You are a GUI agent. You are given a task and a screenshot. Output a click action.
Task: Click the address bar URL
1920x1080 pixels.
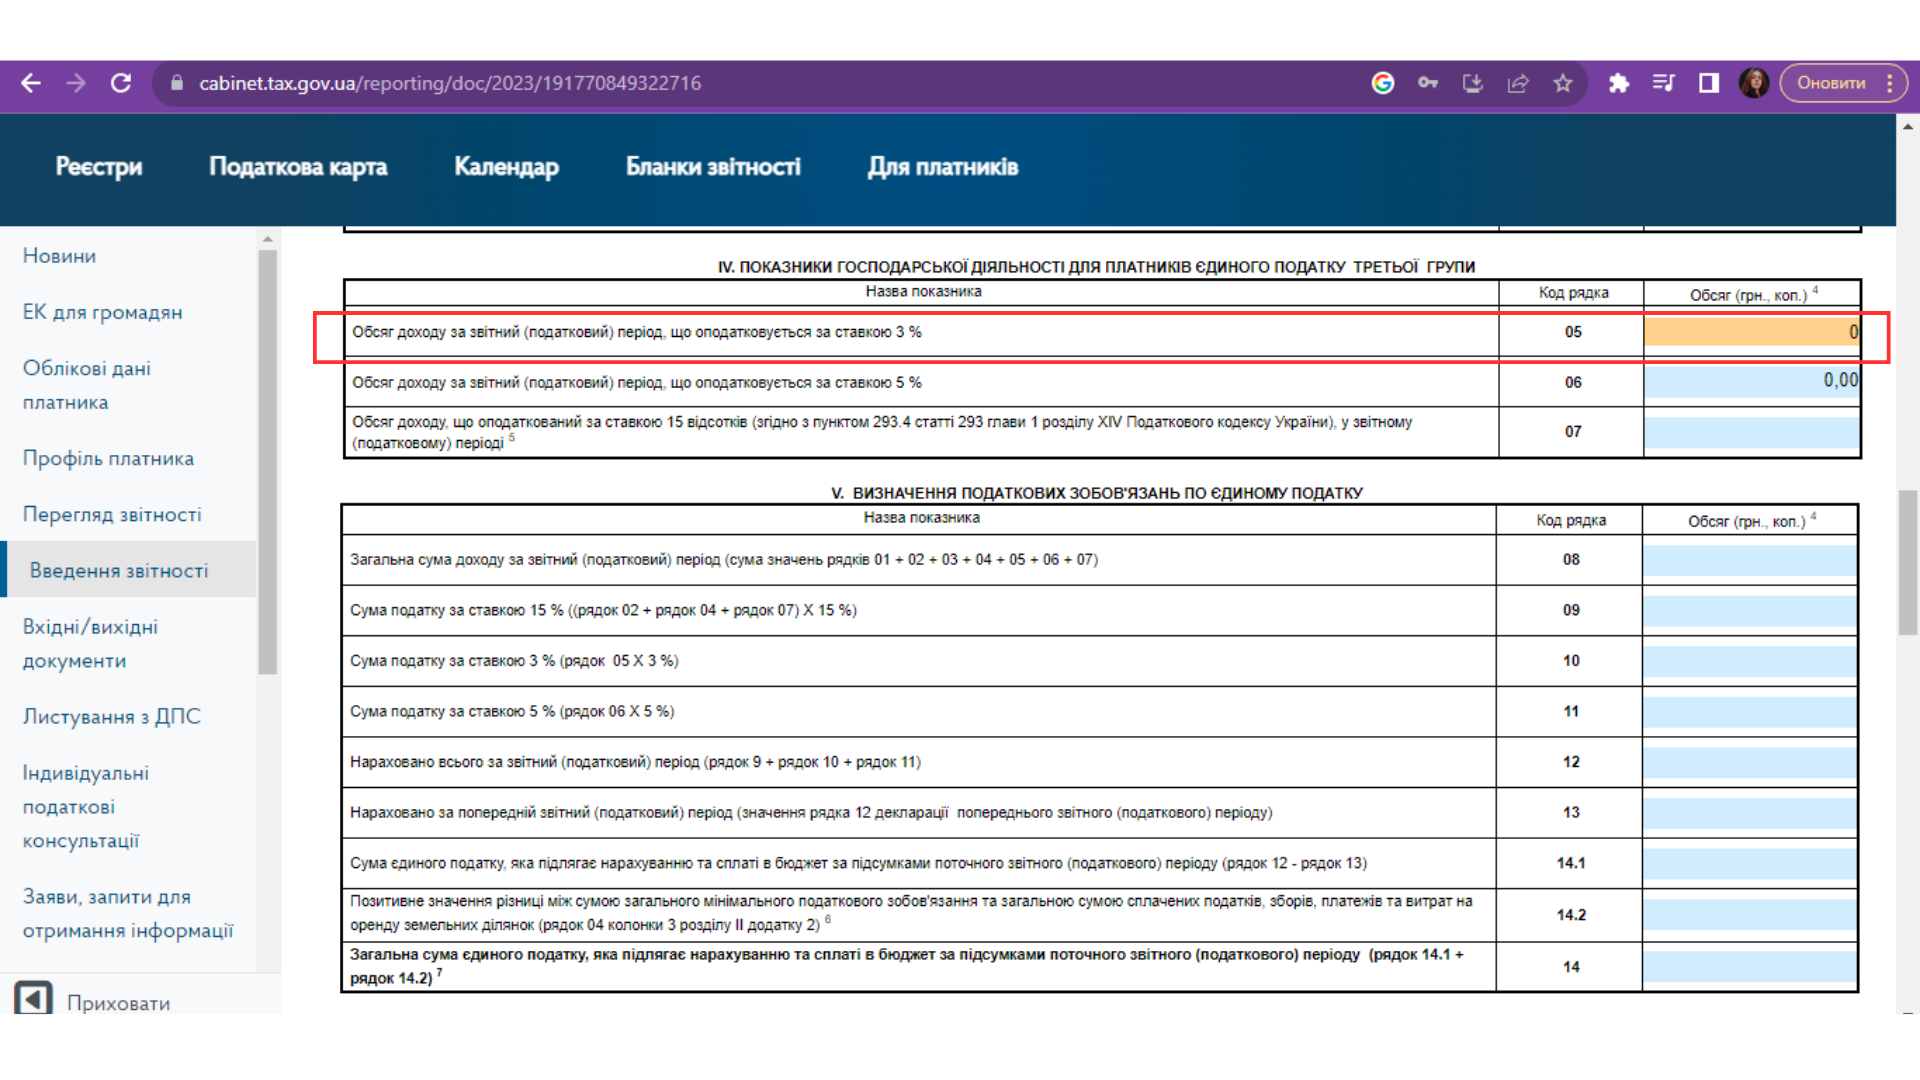pos(450,83)
